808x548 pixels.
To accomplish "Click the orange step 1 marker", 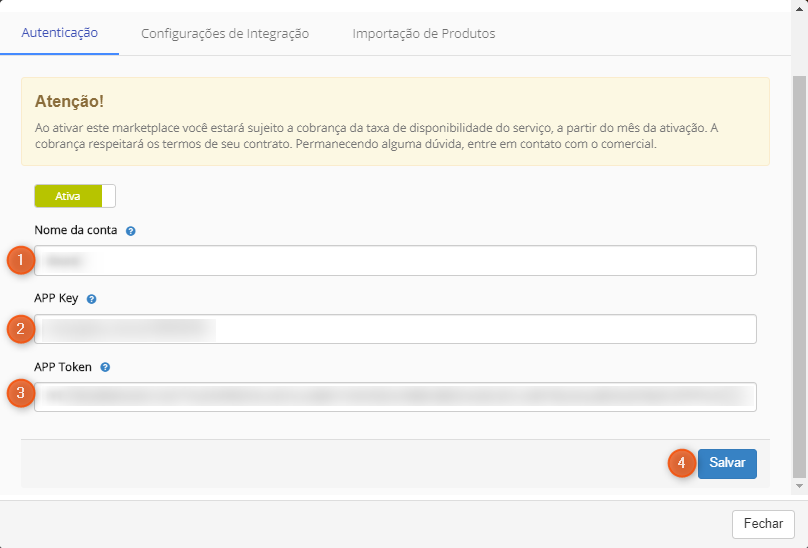I will tap(20, 260).
